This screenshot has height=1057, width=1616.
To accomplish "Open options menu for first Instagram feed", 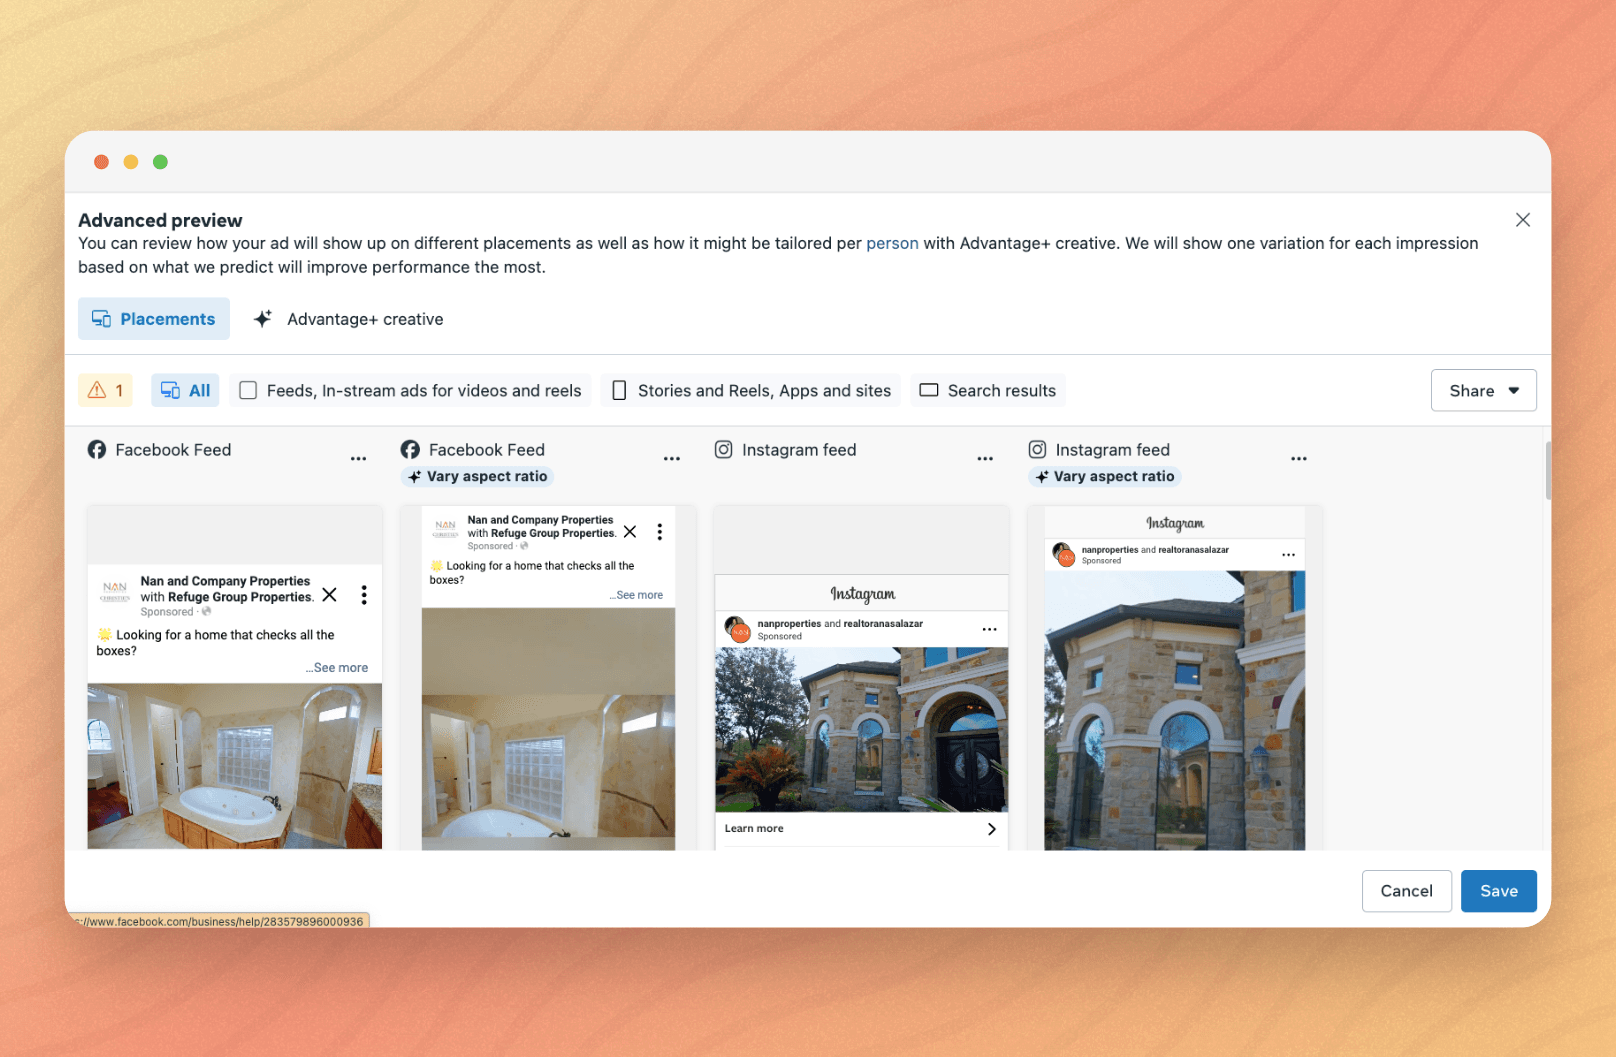I will 985,459.
